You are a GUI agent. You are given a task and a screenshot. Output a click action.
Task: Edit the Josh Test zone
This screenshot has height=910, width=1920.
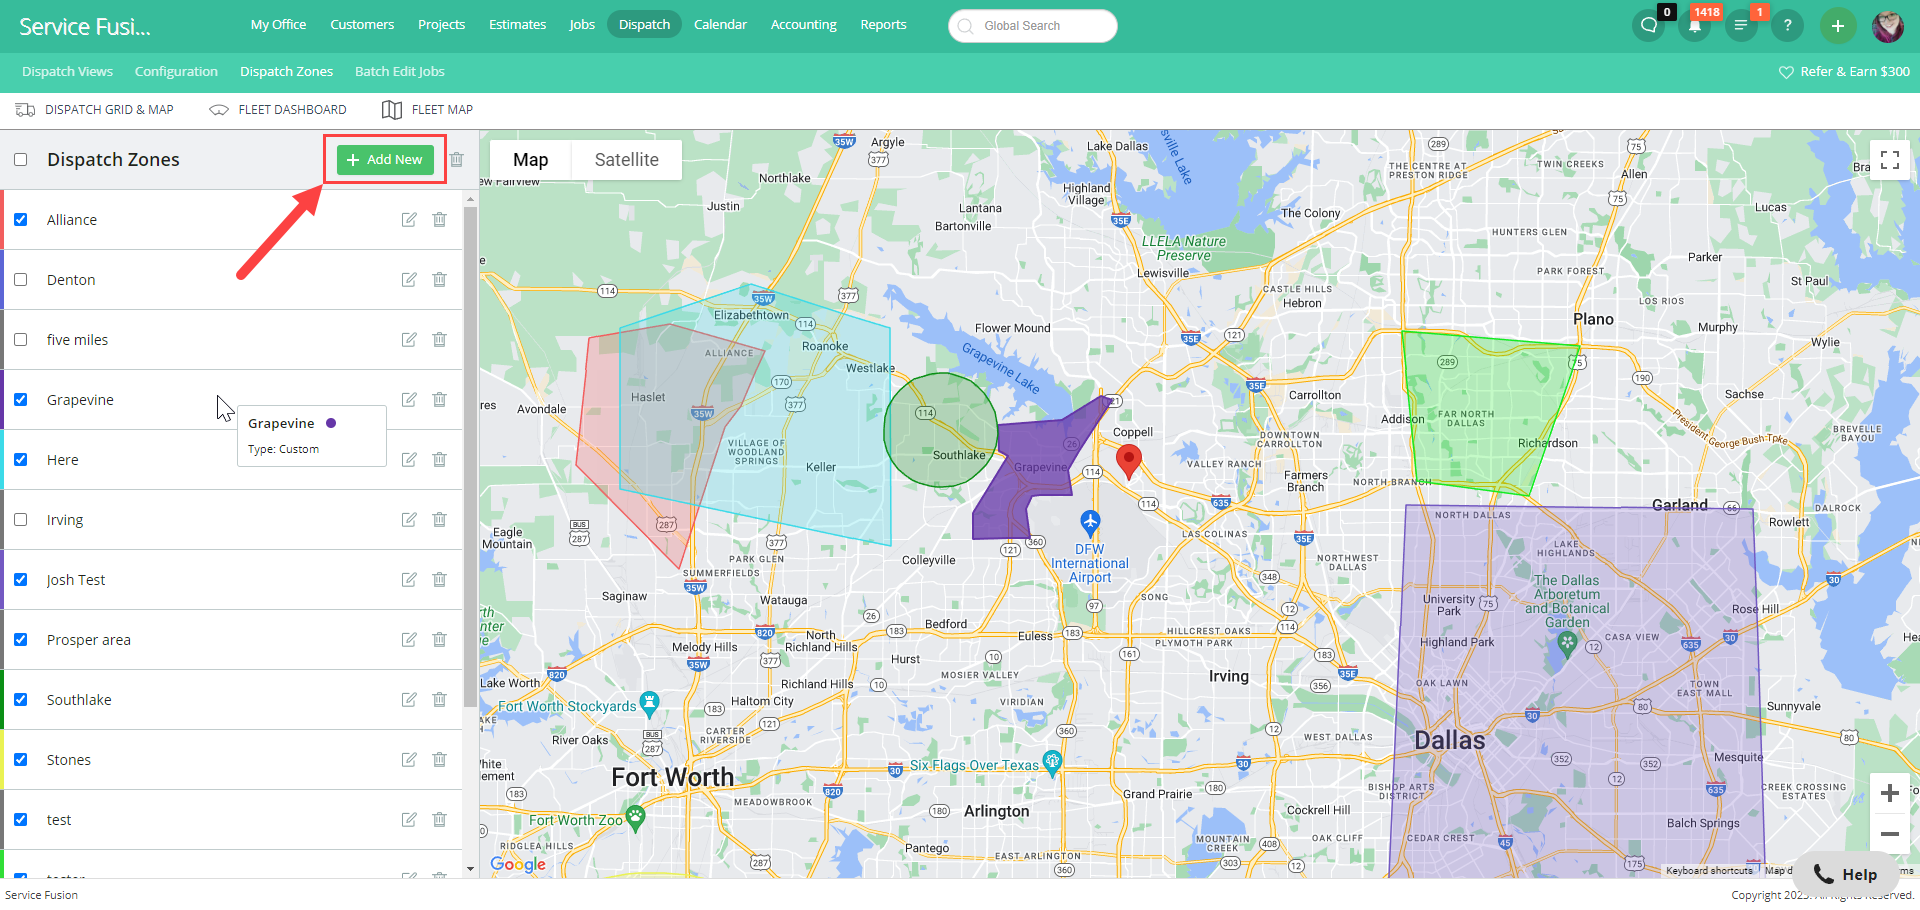409,580
